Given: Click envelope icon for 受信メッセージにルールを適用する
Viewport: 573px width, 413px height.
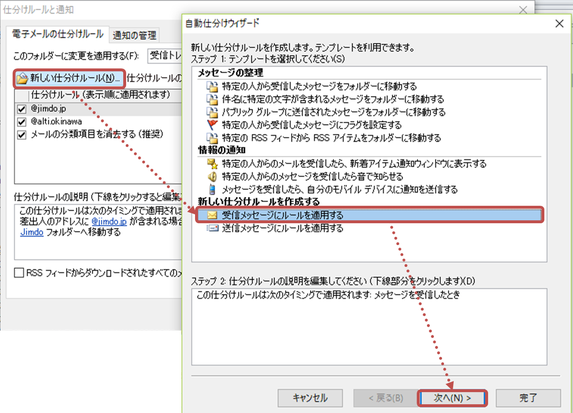Looking at the screenshot, I should point(212,215).
